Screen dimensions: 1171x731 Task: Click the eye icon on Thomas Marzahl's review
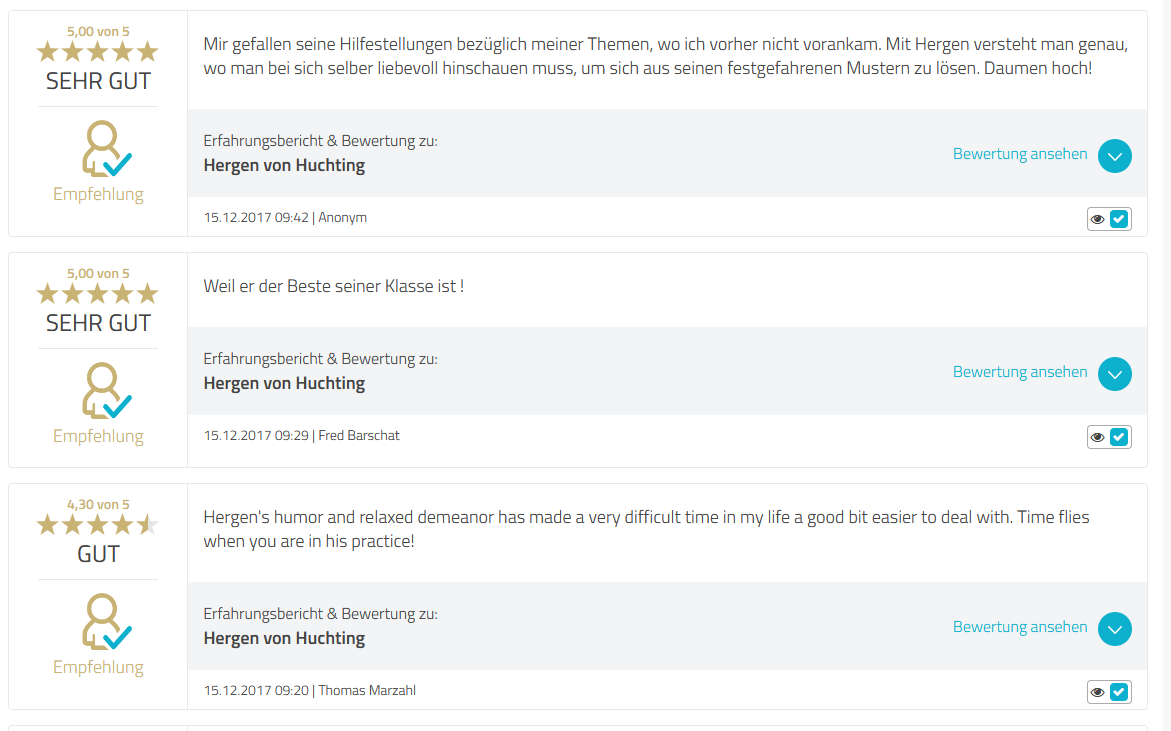click(x=1098, y=692)
